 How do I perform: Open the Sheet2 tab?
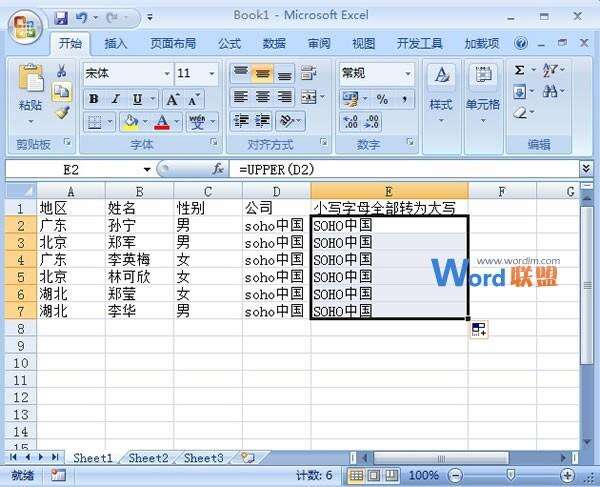148,458
